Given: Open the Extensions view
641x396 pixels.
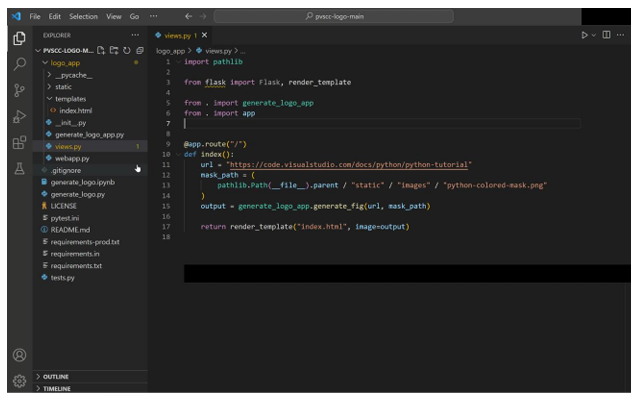Looking at the screenshot, I should tap(19, 143).
